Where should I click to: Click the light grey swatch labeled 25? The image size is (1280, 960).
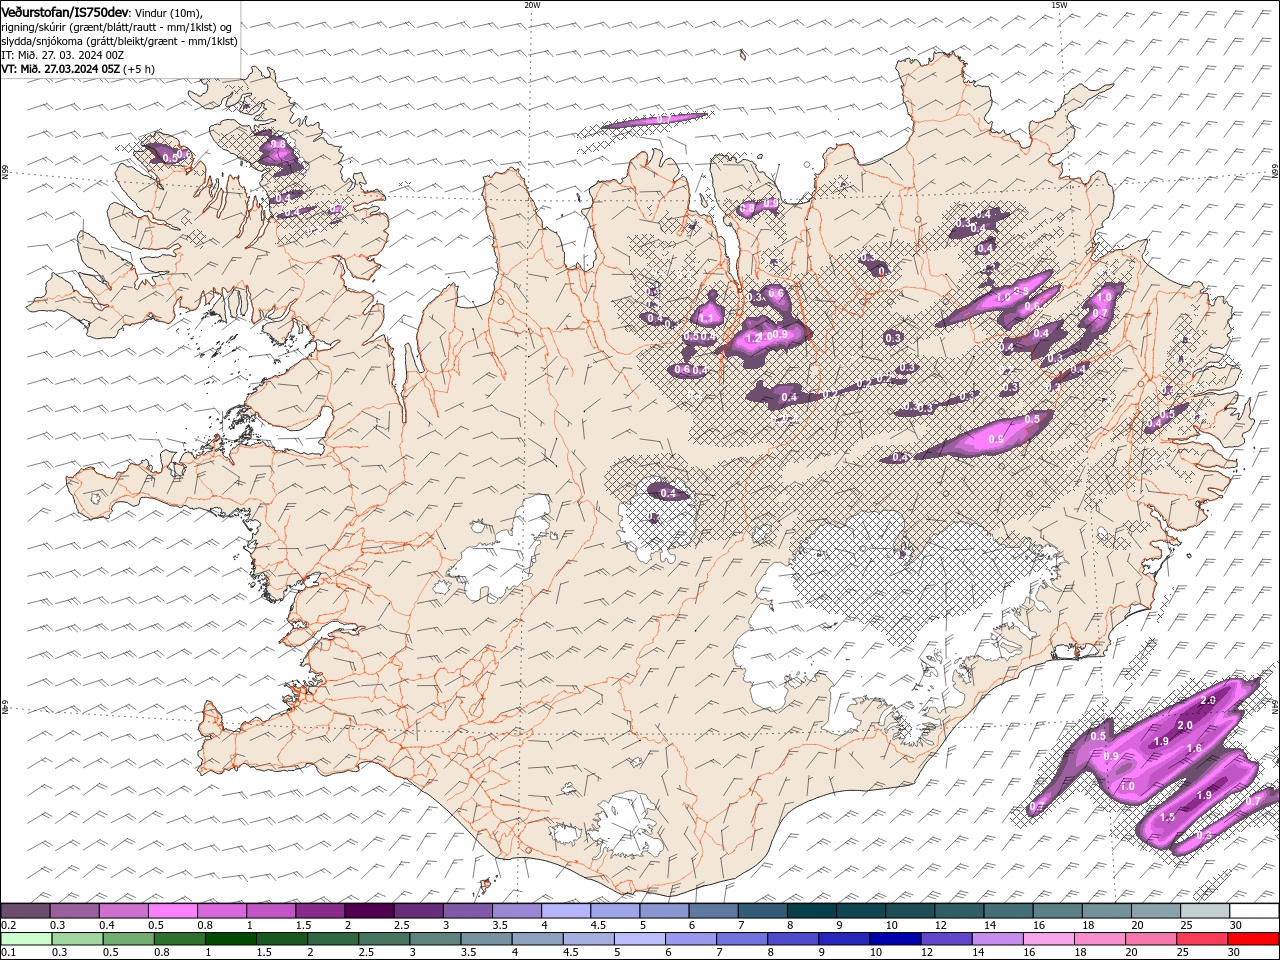[x=1205, y=911]
